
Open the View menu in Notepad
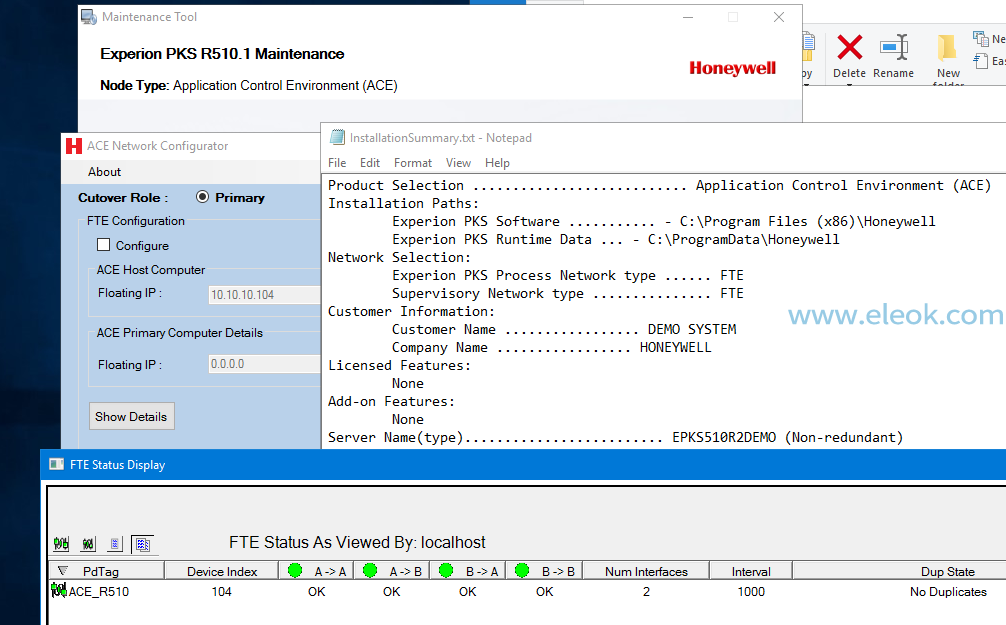tap(458, 163)
